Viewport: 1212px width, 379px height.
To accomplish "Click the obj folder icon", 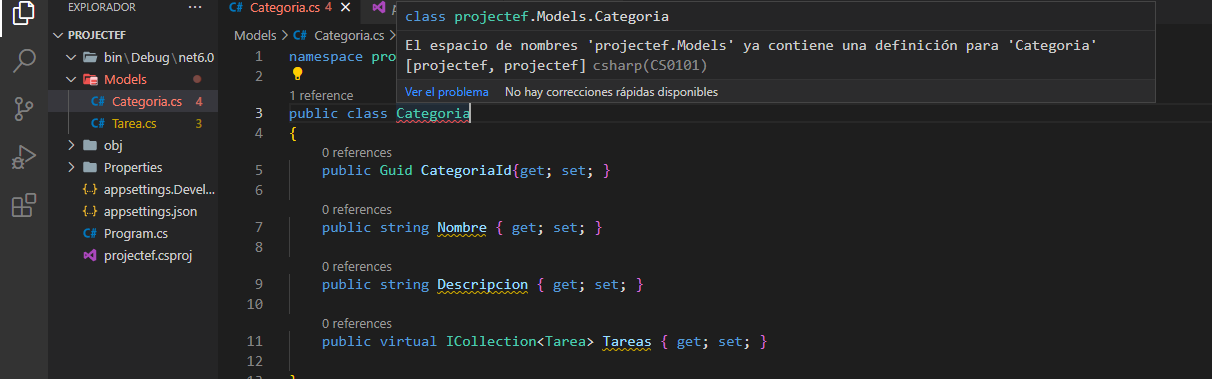I will (x=90, y=145).
